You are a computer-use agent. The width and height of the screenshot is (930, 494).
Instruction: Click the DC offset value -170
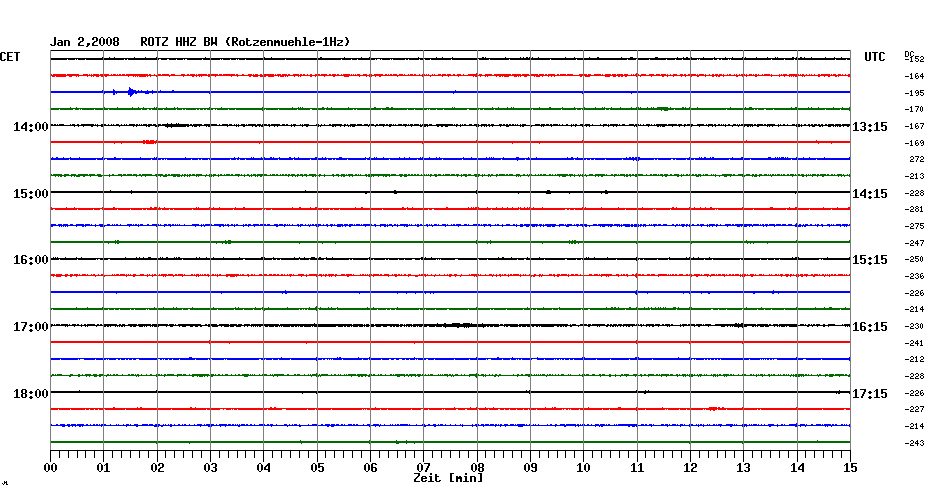915,110
